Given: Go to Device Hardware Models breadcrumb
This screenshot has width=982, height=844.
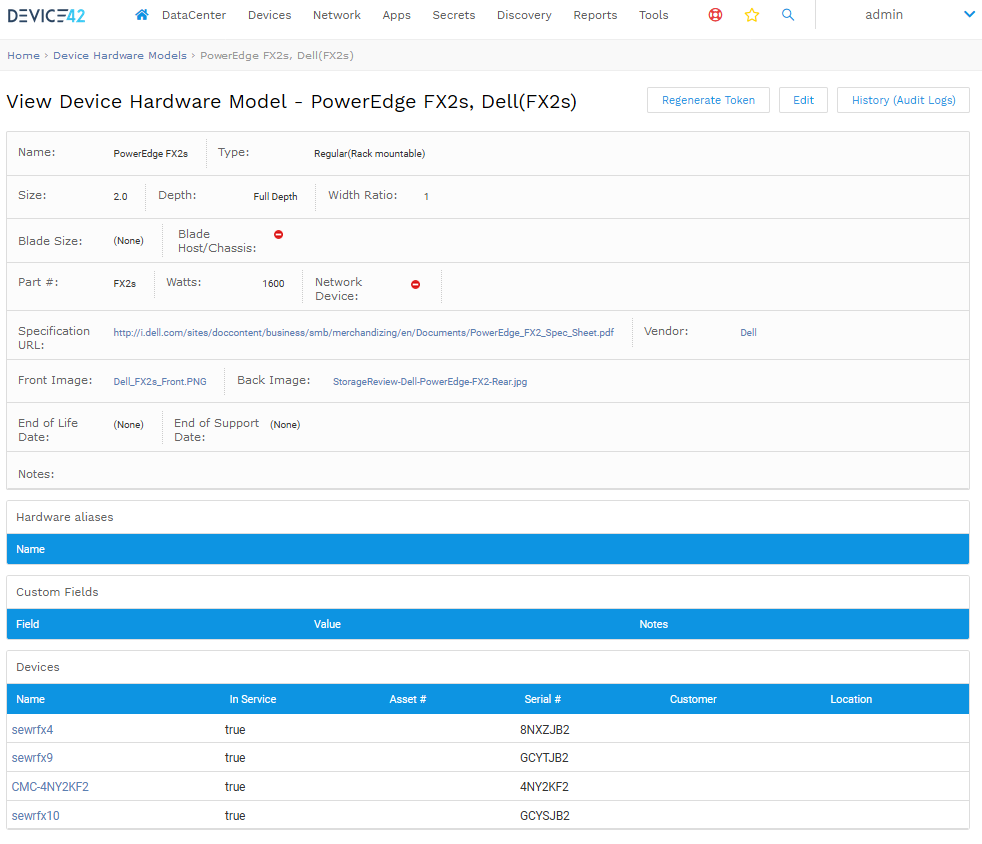Looking at the screenshot, I should (120, 56).
